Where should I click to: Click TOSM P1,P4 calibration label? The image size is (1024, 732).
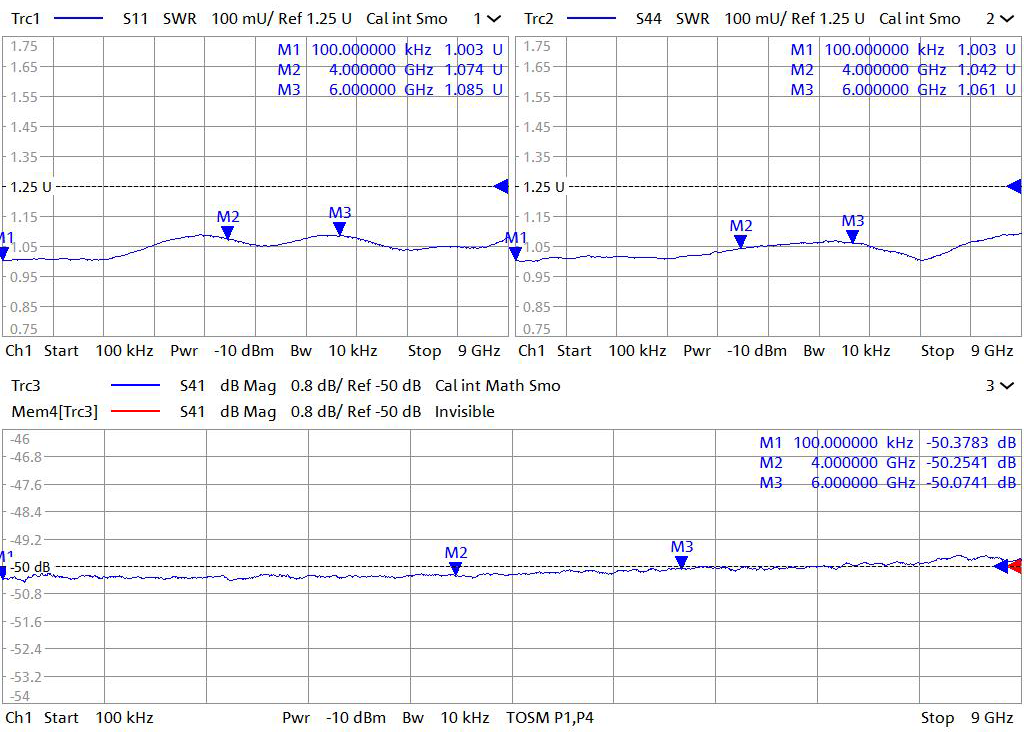click(550, 718)
